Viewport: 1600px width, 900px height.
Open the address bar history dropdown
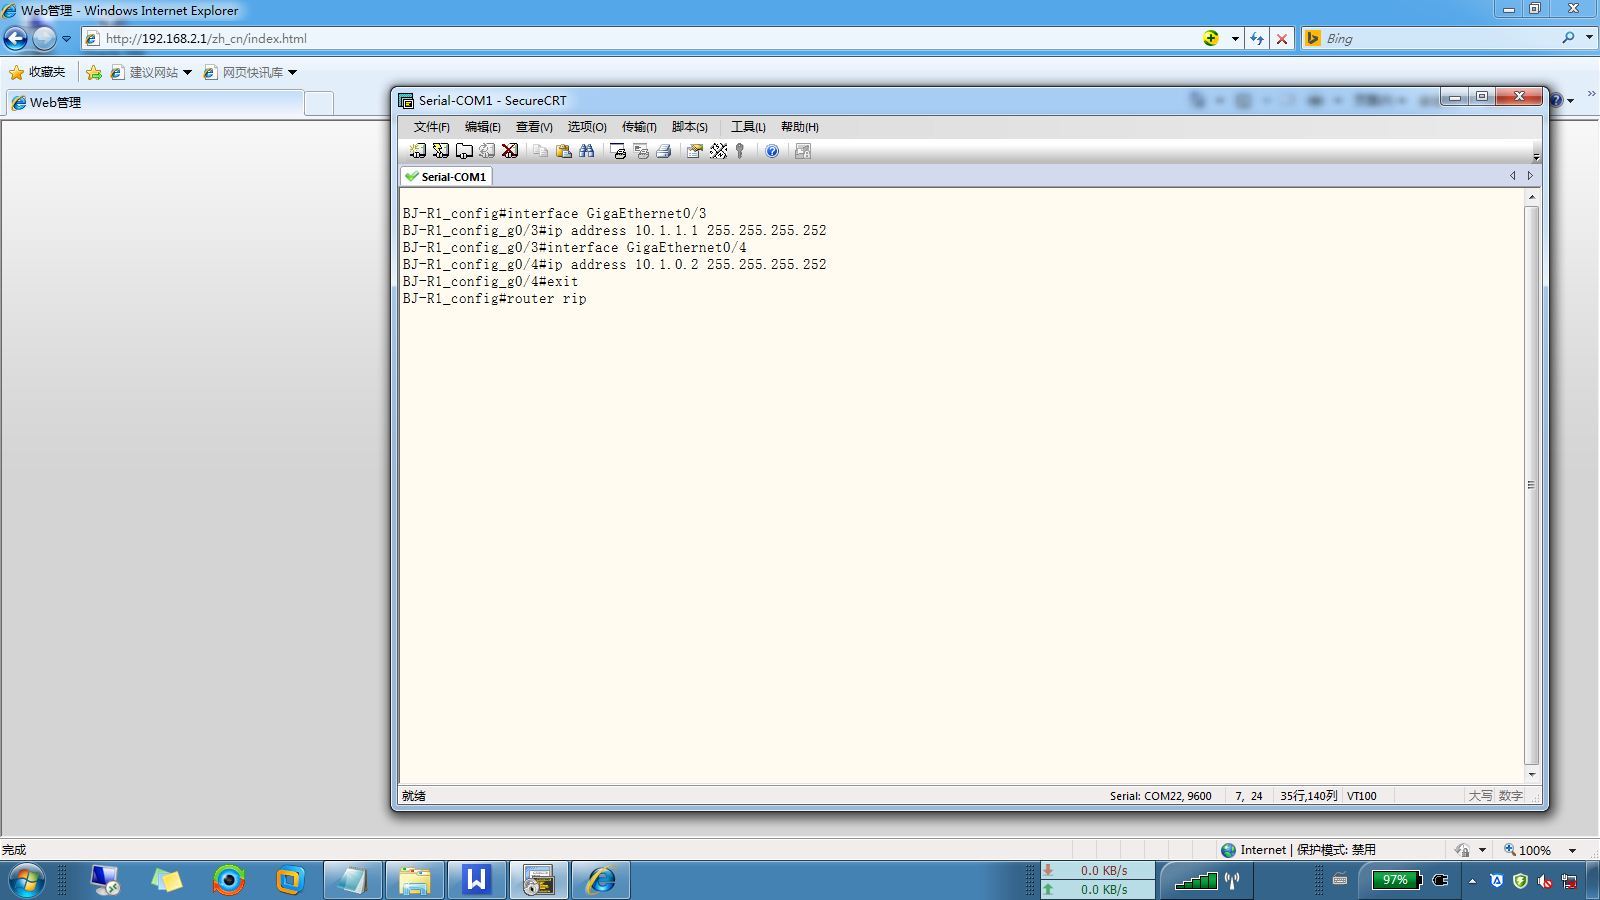[x=1235, y=39]
